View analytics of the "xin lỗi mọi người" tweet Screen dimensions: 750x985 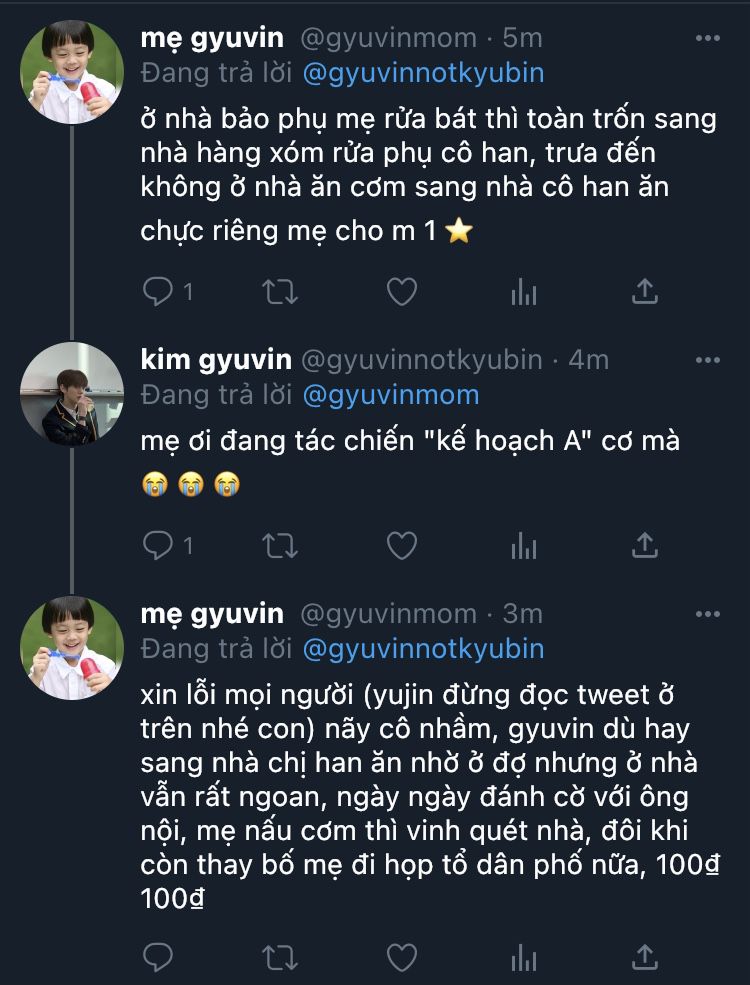tap(523, 957)
